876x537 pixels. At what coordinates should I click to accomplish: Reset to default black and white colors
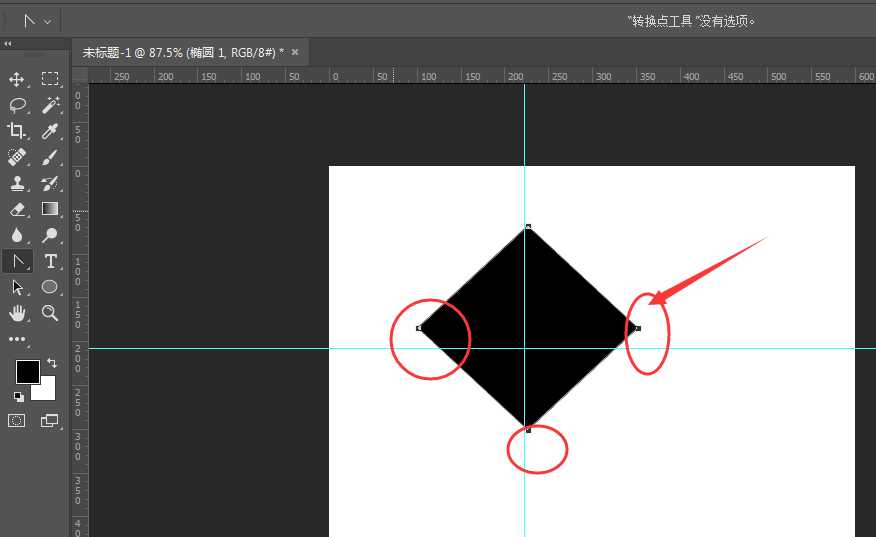point(19,397)
